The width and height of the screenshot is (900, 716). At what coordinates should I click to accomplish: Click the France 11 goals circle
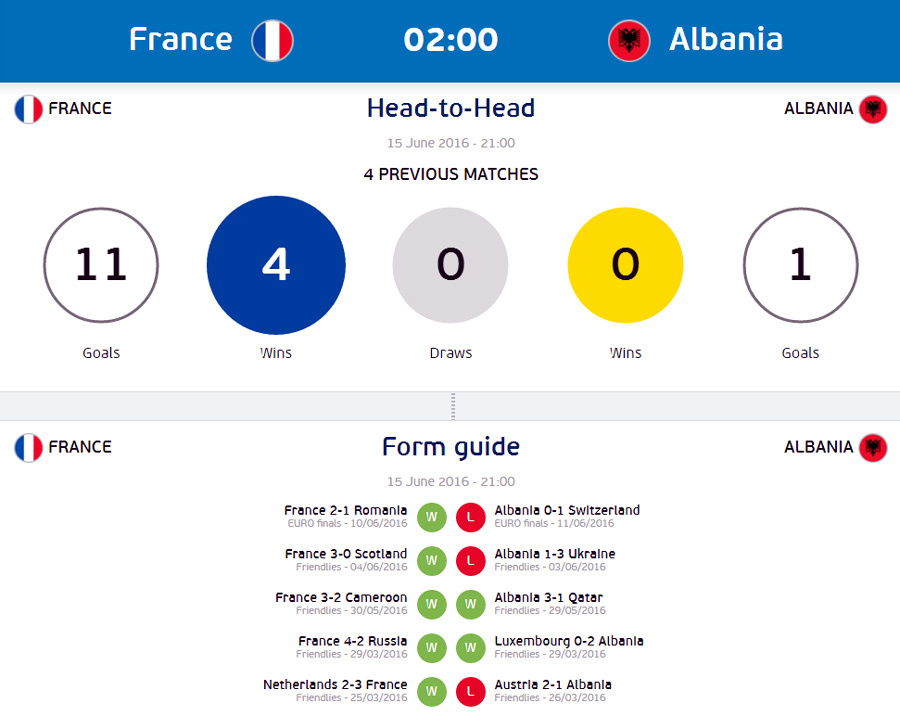pyautogui.click(x=101, y=265)
